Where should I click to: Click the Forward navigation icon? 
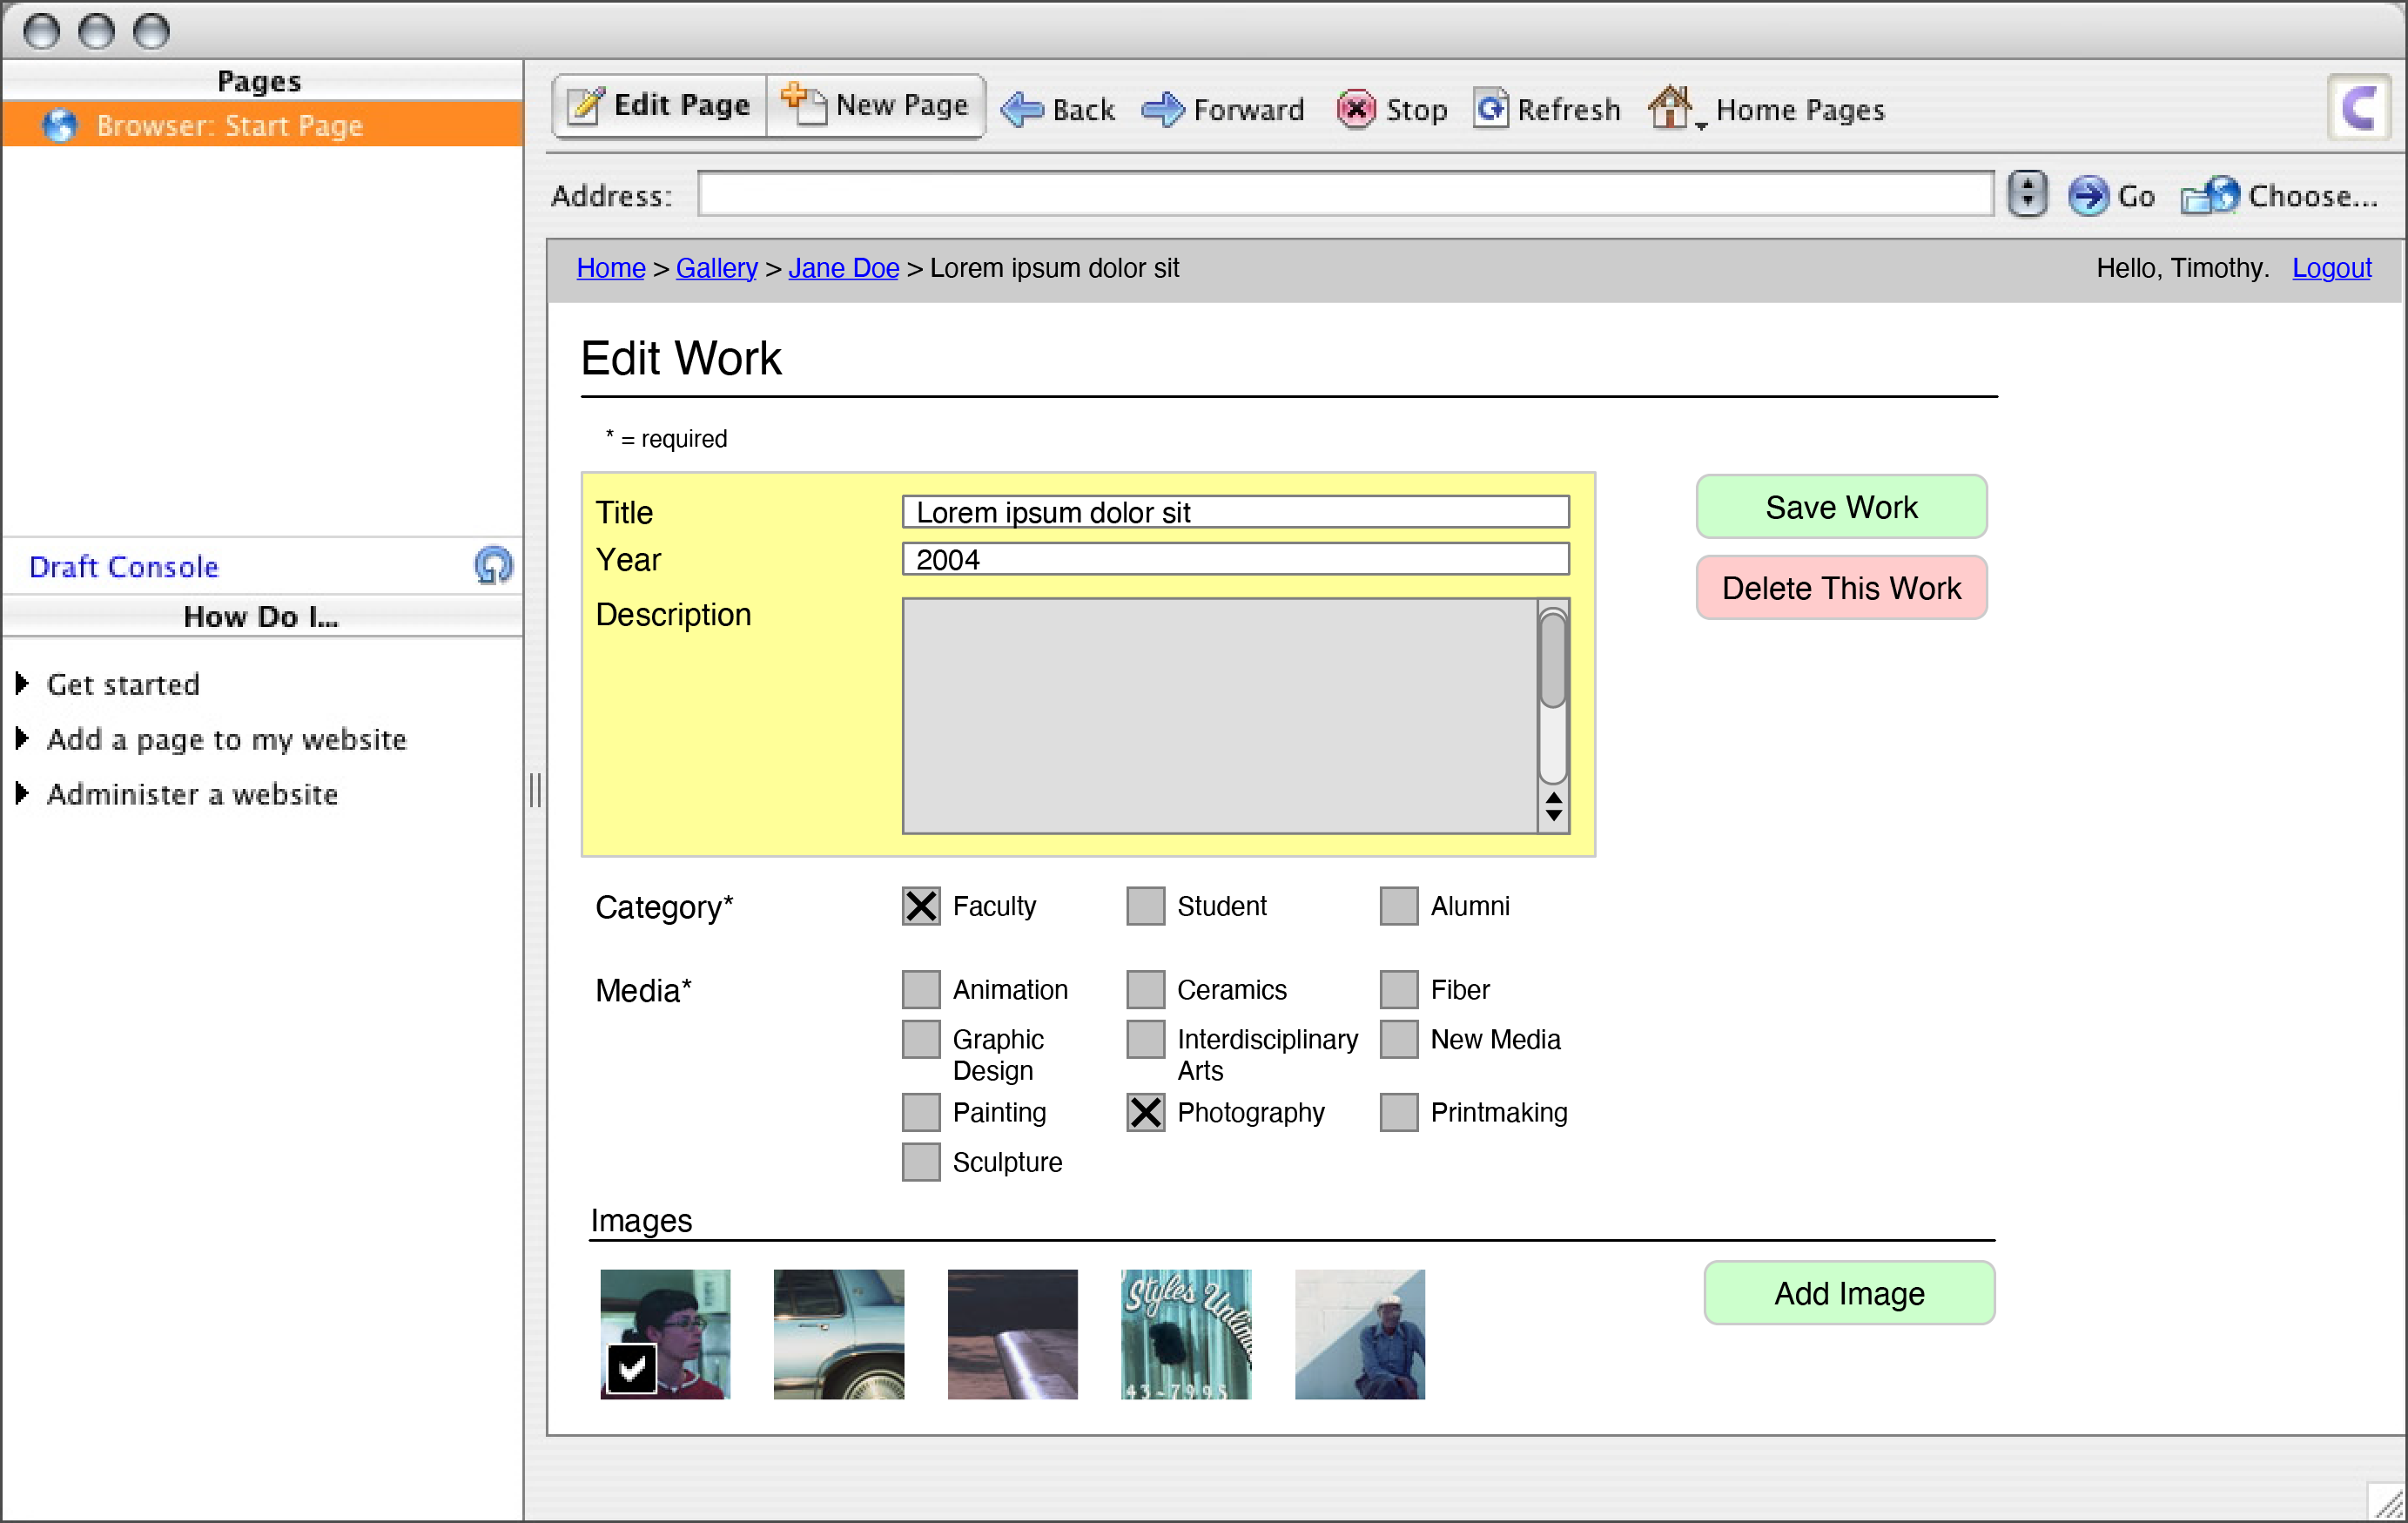pyautogui.click(x=1163, y=109)
